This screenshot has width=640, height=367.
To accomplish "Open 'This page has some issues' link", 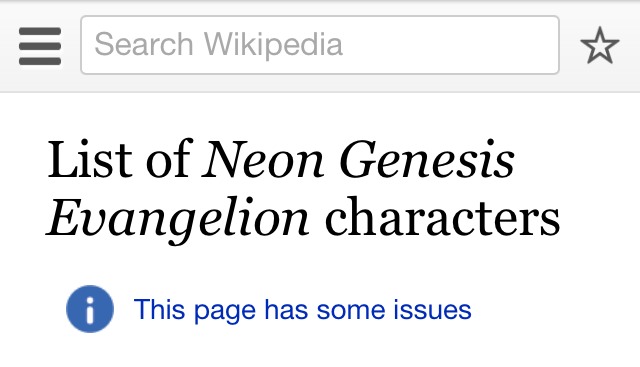I will (x=302, y=310).
